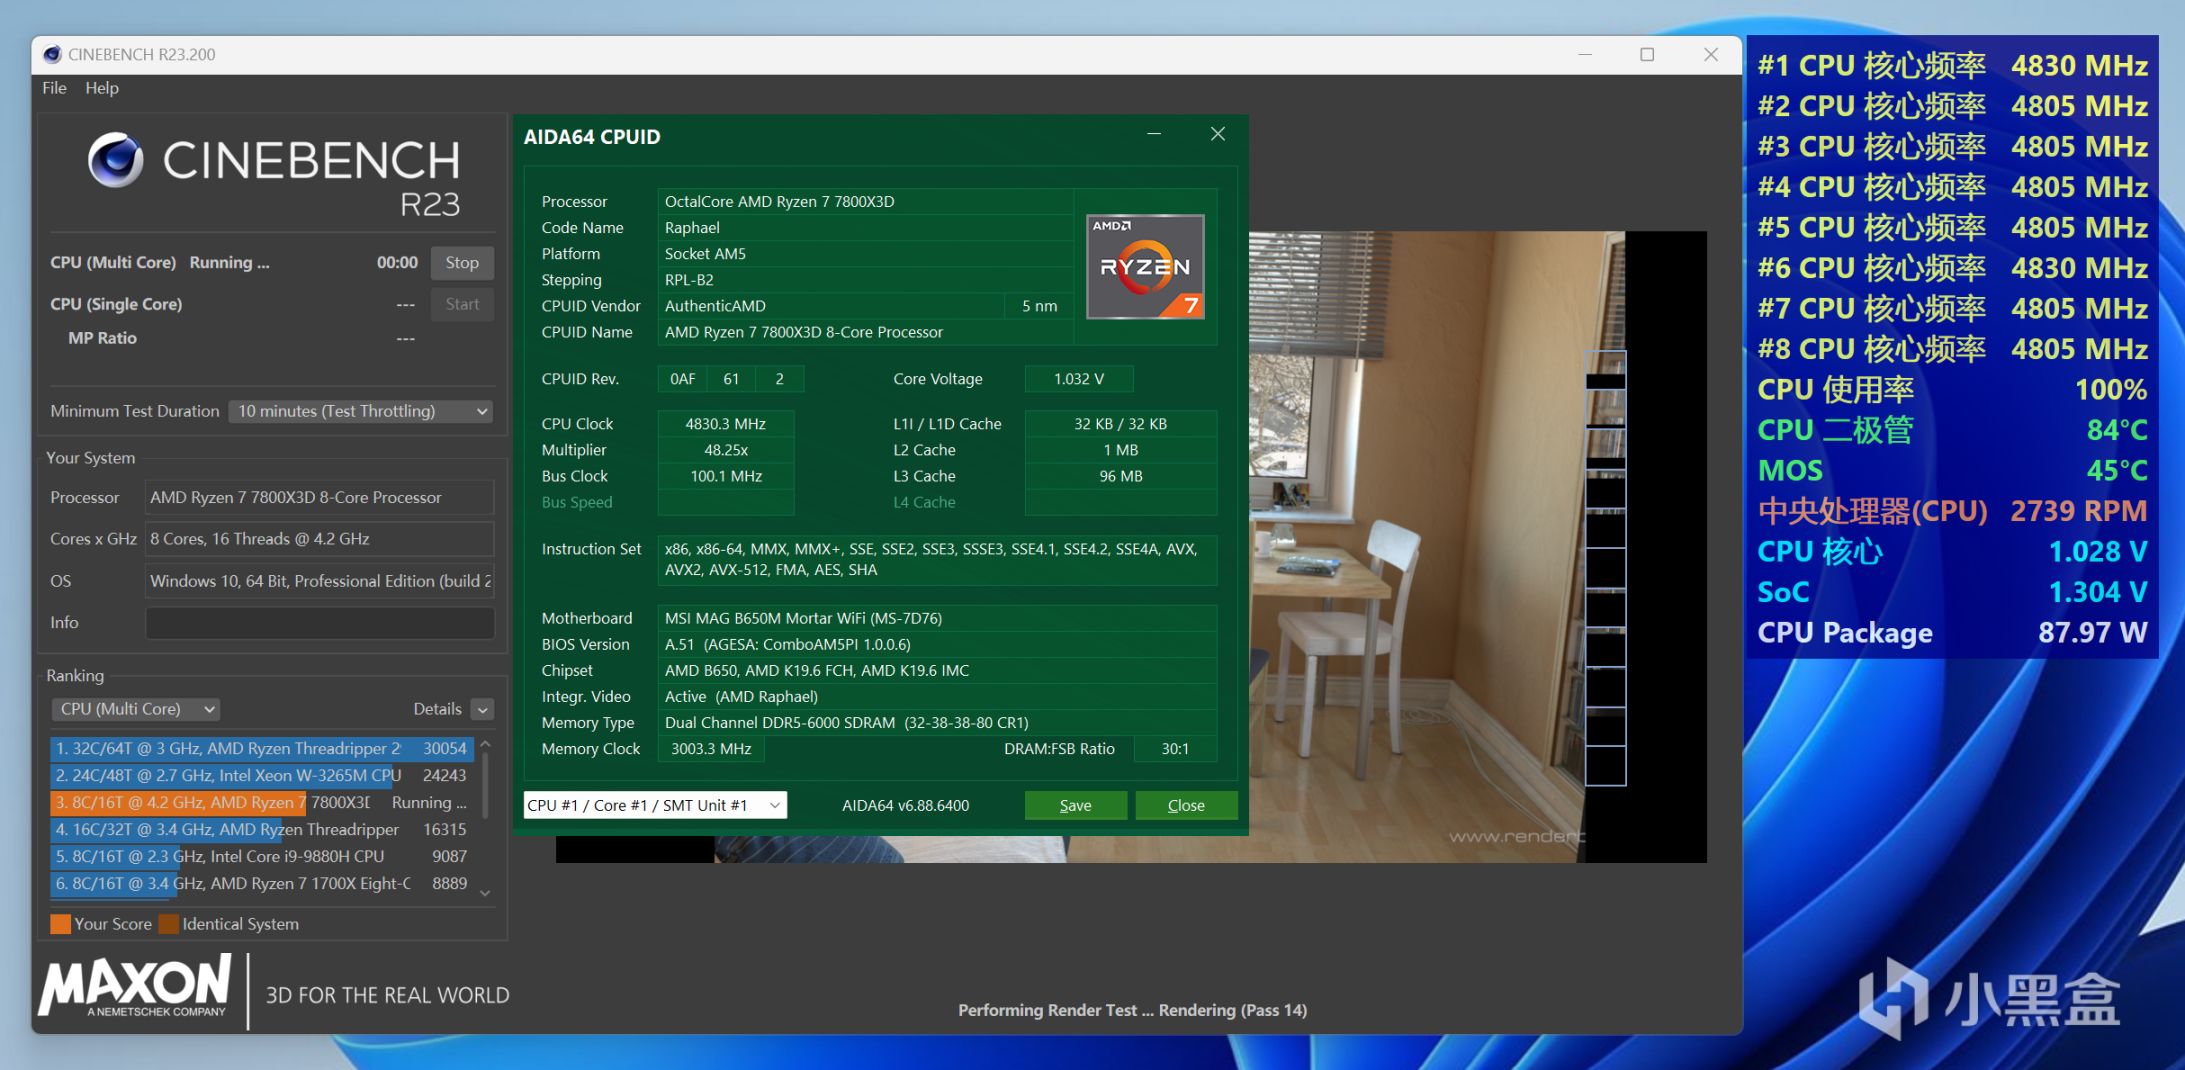Viewport: 2185px width, 1070px height.
Task: Click the CPUID Vendor value 'AuthenticAMD'
Action: point(715,305)
